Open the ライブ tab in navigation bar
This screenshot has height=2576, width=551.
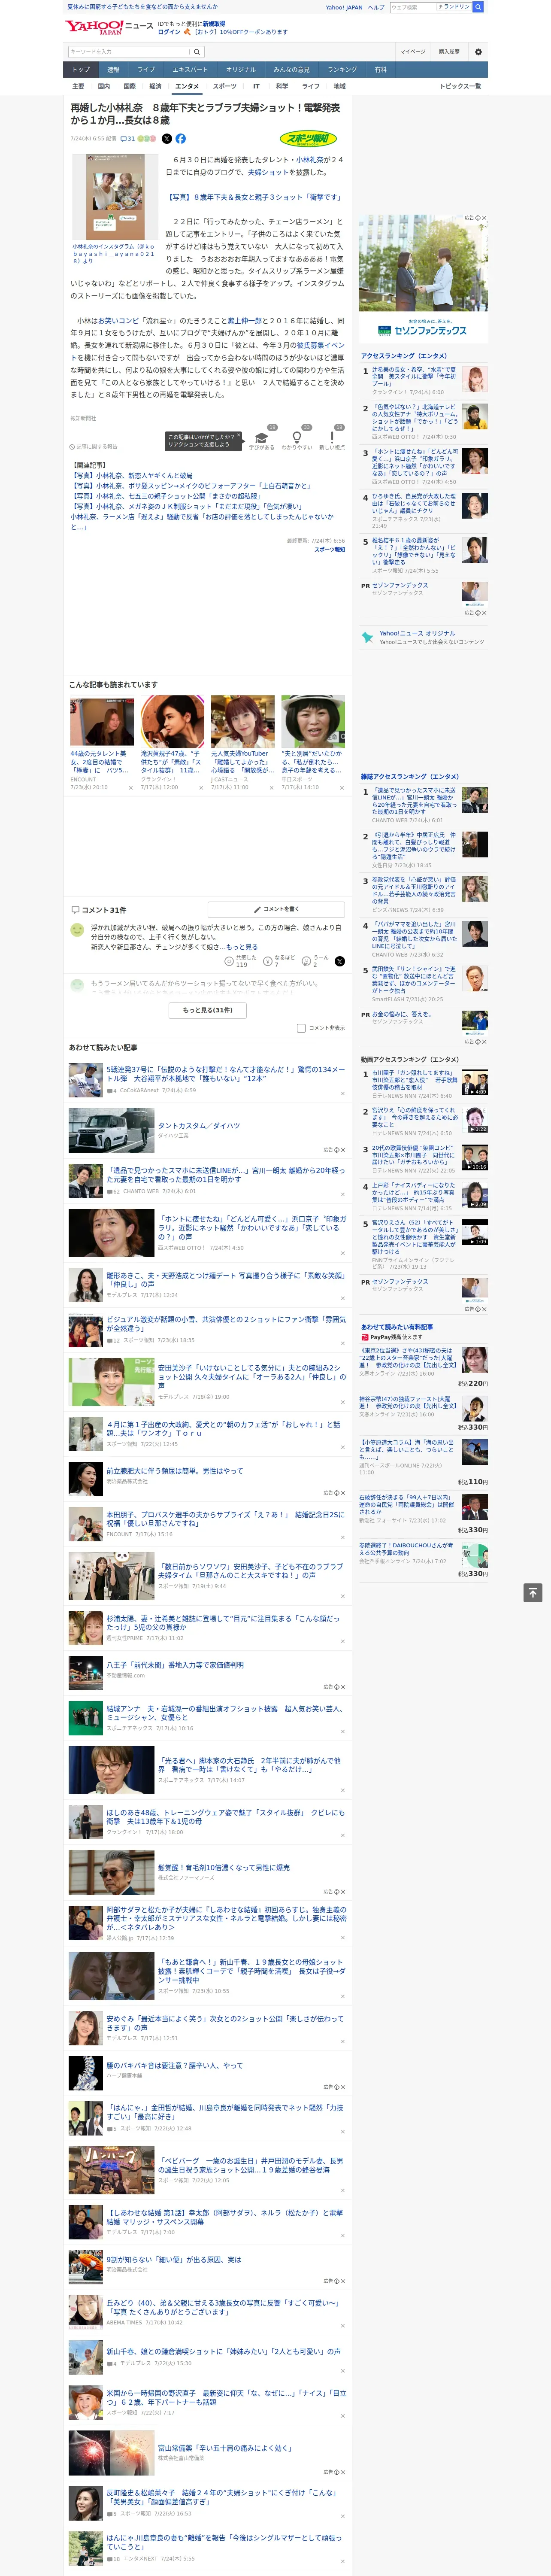click(x=146, y=70)
